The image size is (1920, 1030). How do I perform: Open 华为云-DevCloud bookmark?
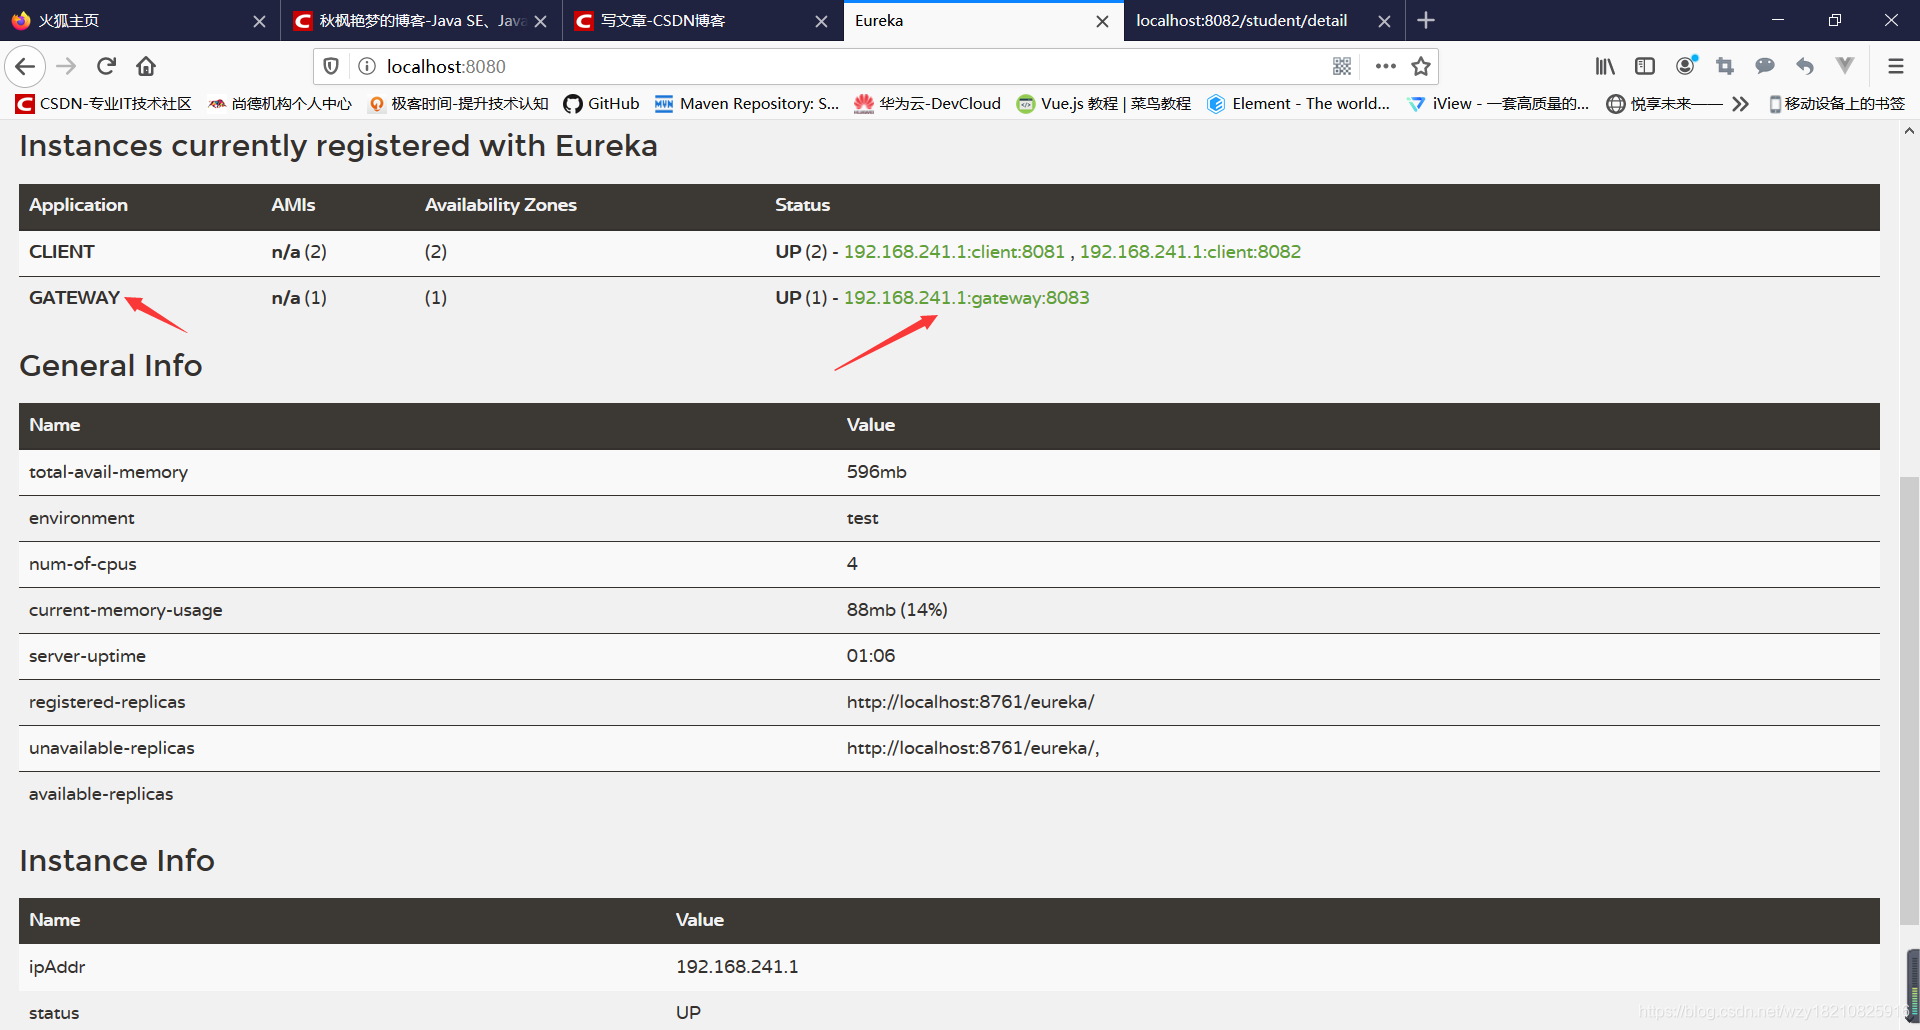(927, 104)
